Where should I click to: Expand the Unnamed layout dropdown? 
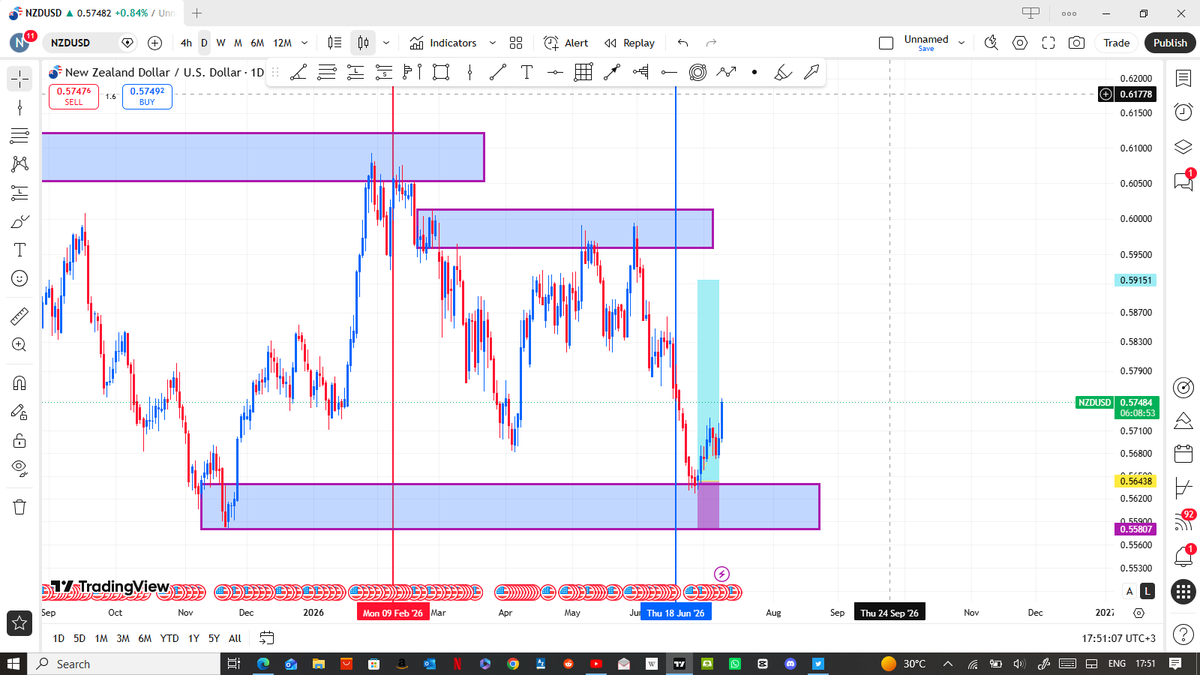point(962,43)
